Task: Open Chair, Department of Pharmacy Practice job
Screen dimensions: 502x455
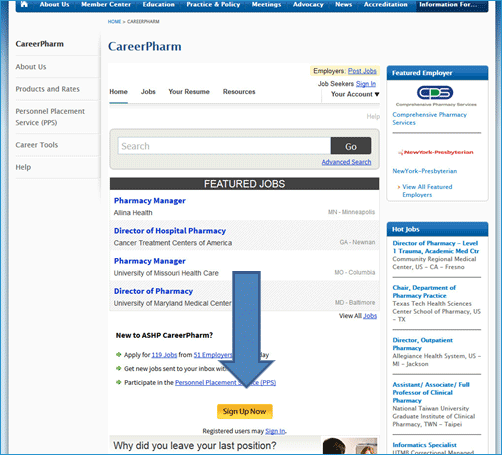Action: (424, 292)
